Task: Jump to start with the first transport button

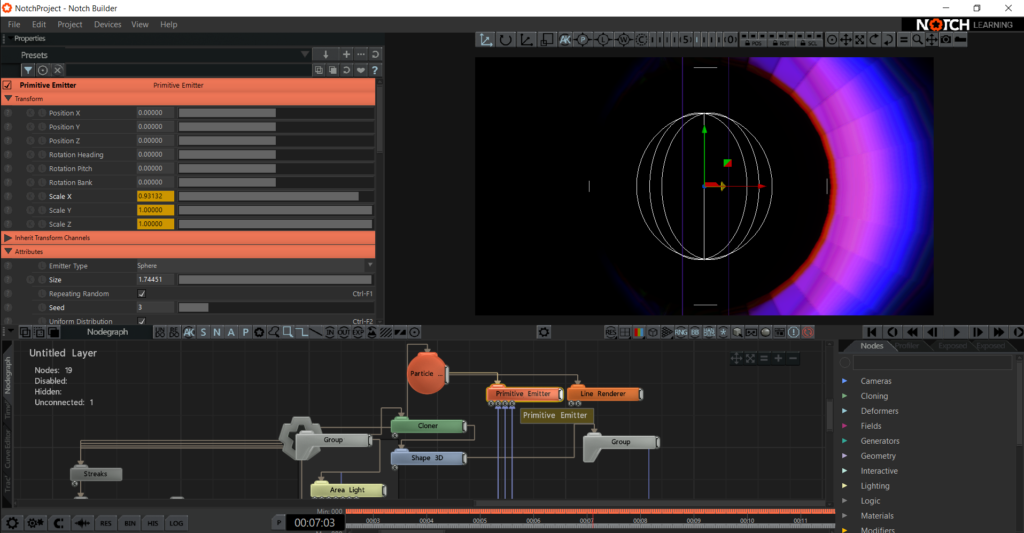Action: click(x=872, y=332)
